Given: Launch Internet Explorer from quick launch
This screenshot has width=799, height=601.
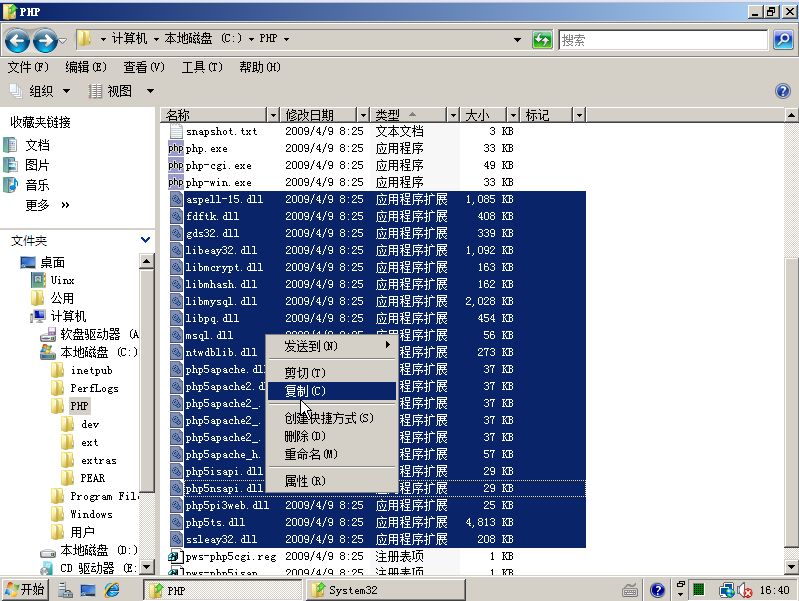Looking at the screenshot, I should (112, 590).
